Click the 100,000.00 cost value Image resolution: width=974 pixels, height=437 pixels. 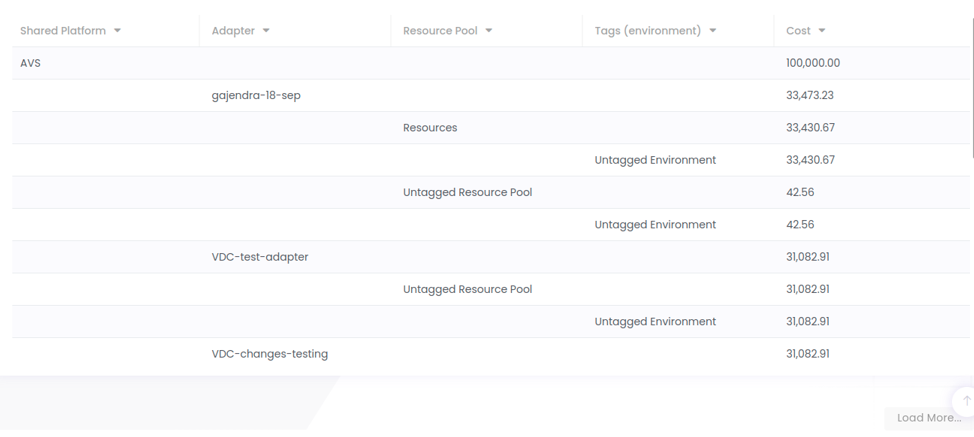813,63
